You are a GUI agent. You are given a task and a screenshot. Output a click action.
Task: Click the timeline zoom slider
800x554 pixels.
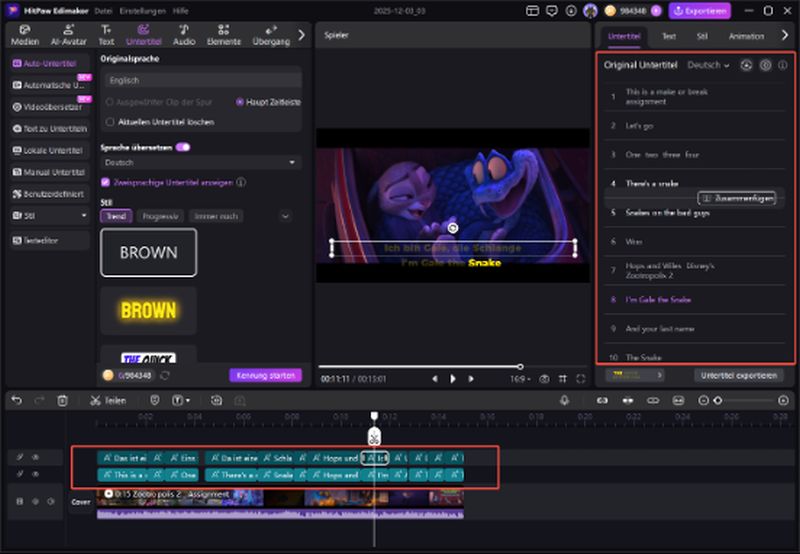point(718,400)
